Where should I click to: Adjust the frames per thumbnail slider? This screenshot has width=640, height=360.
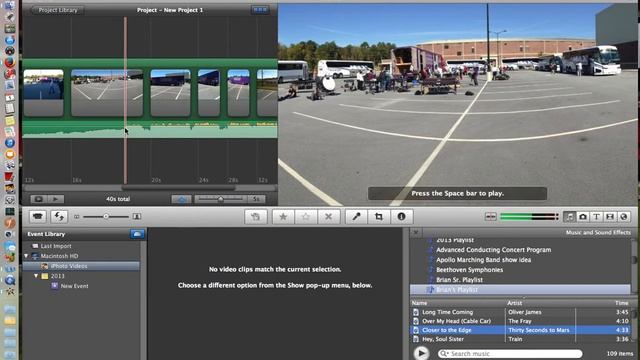221,199
